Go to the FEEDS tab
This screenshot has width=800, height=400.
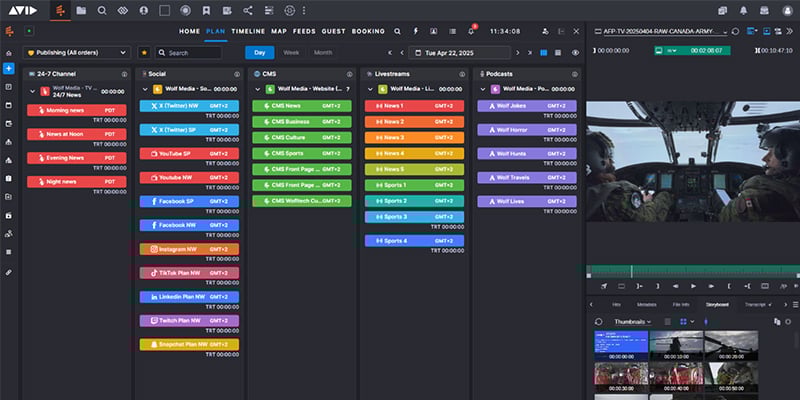pos(304,31)
